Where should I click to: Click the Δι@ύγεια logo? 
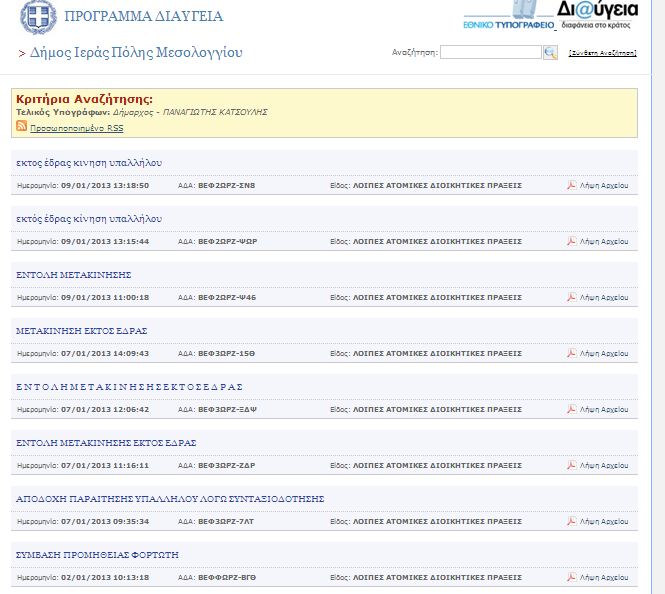pyautogui.click(x=598, y=15)
